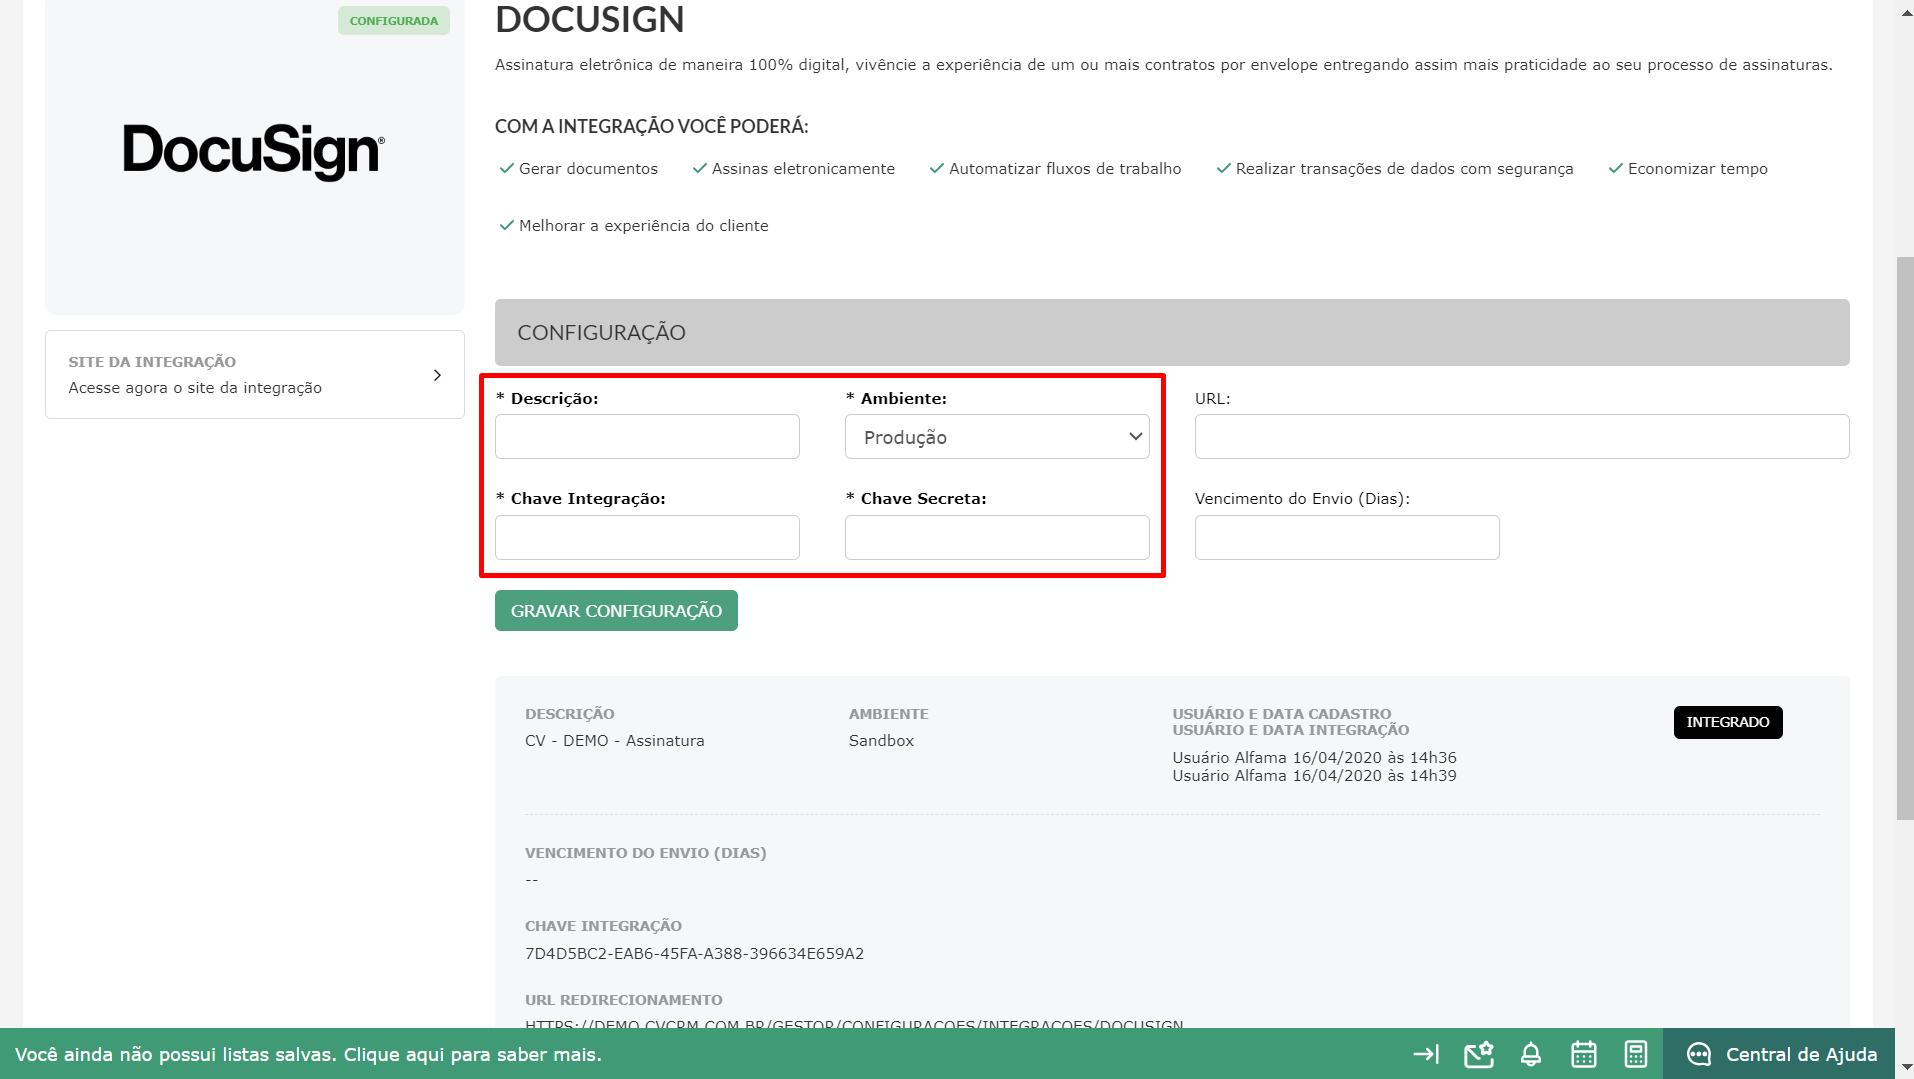Image resolution: width=1914 pixels, height=1079 pixels.
Task: Click the Gravar Configuração button
Action: click(616, 611)
